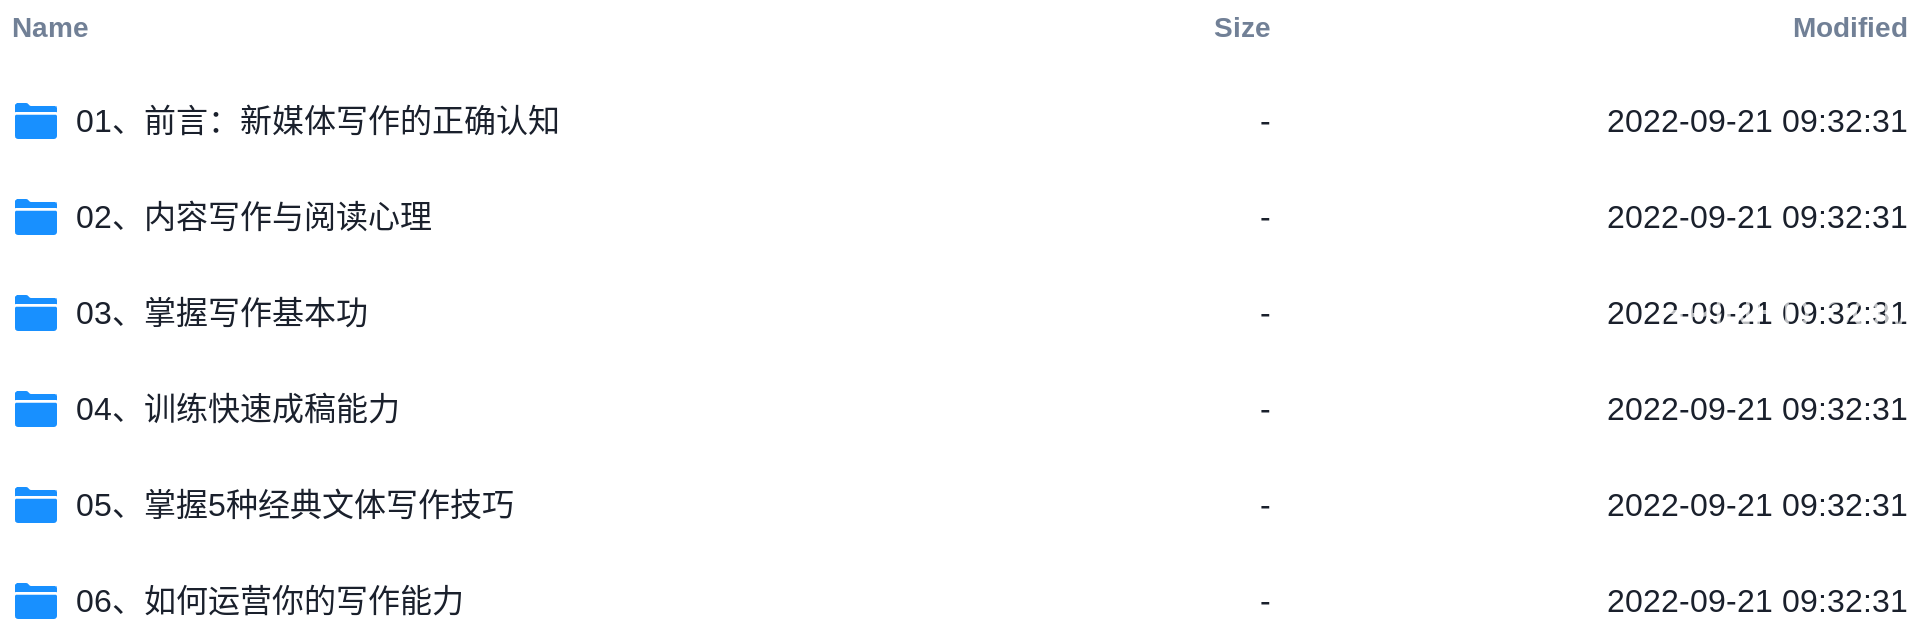Sort list by Name column header

pyautogui.click(x=50, y=28)
